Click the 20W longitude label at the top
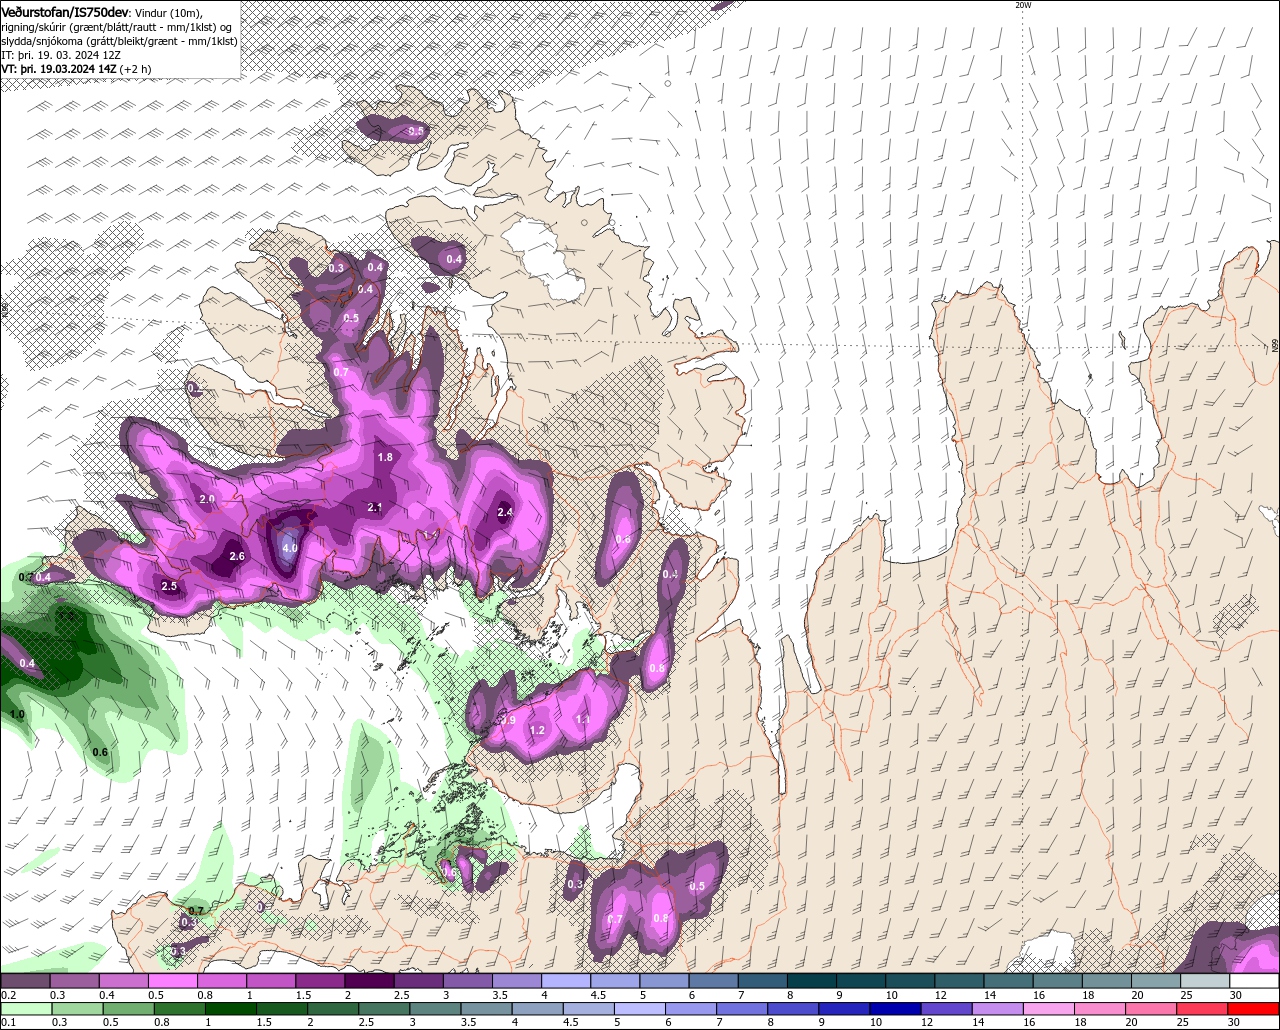Image resolution: width=1280 pixels, height=1030 pixels. pyautogui.click(x=1022, y=5)
